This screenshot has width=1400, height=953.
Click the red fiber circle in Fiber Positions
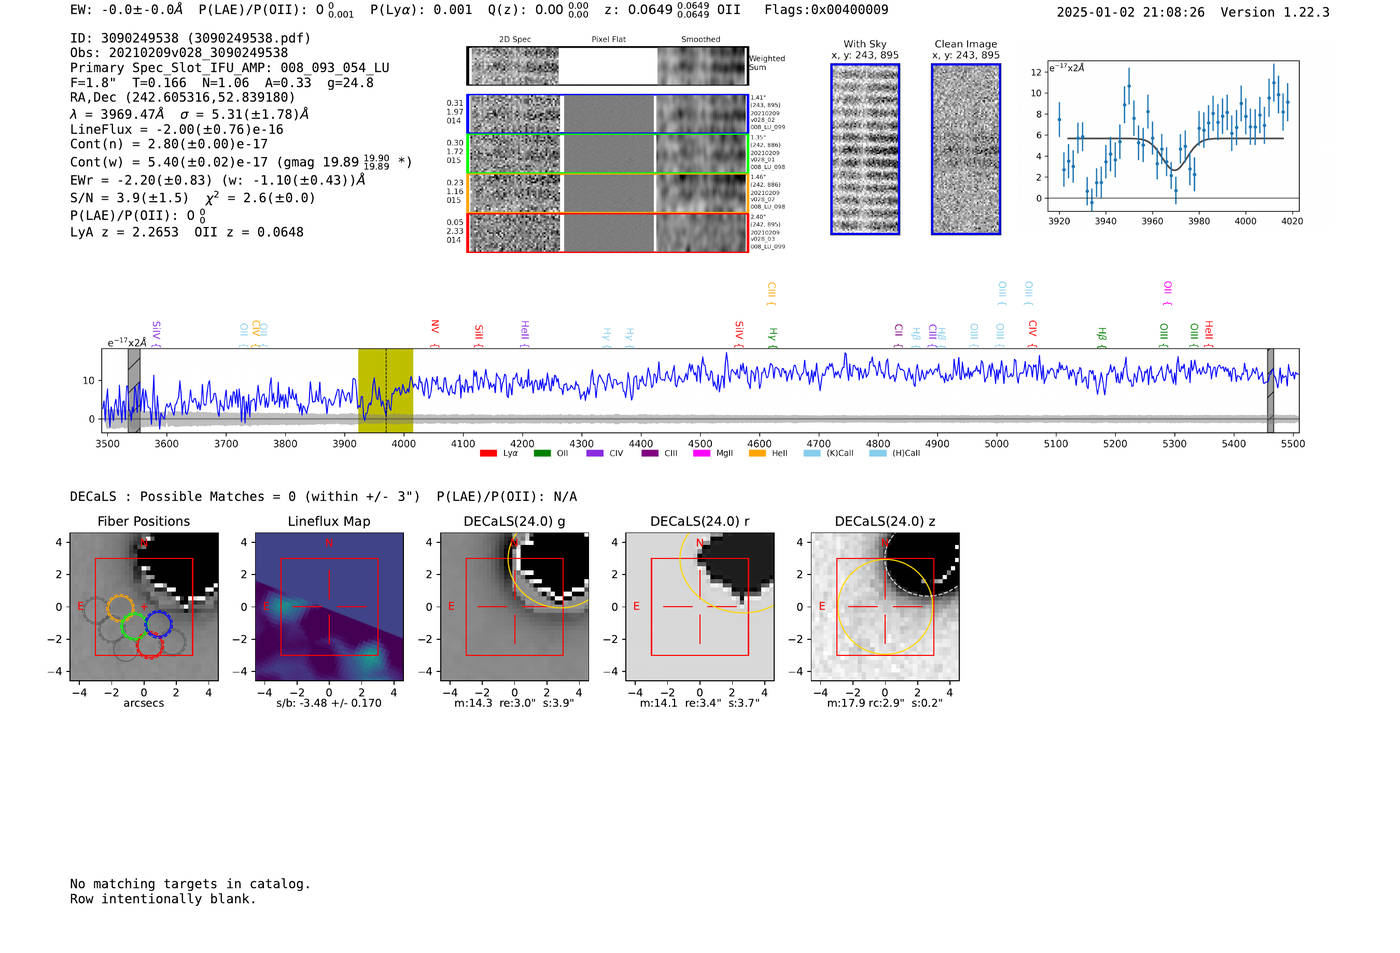click(149, 646)
